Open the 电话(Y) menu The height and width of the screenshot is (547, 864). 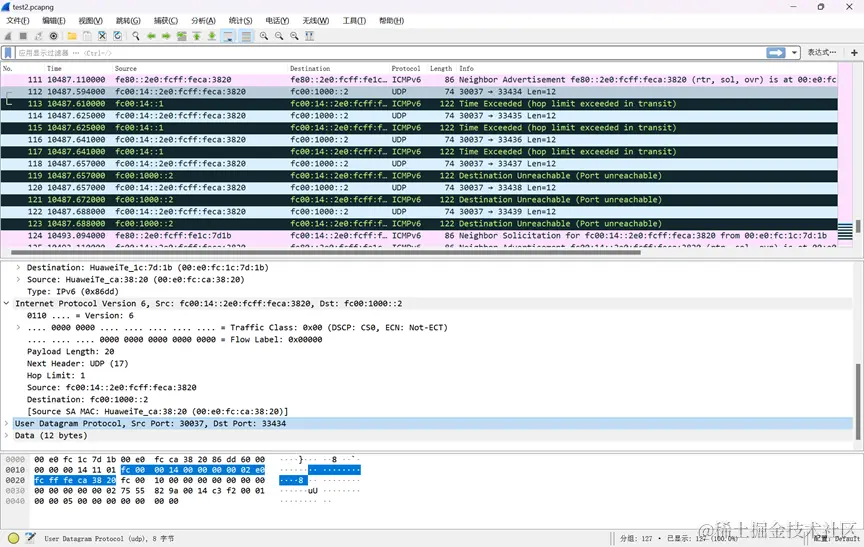point(277,20)
